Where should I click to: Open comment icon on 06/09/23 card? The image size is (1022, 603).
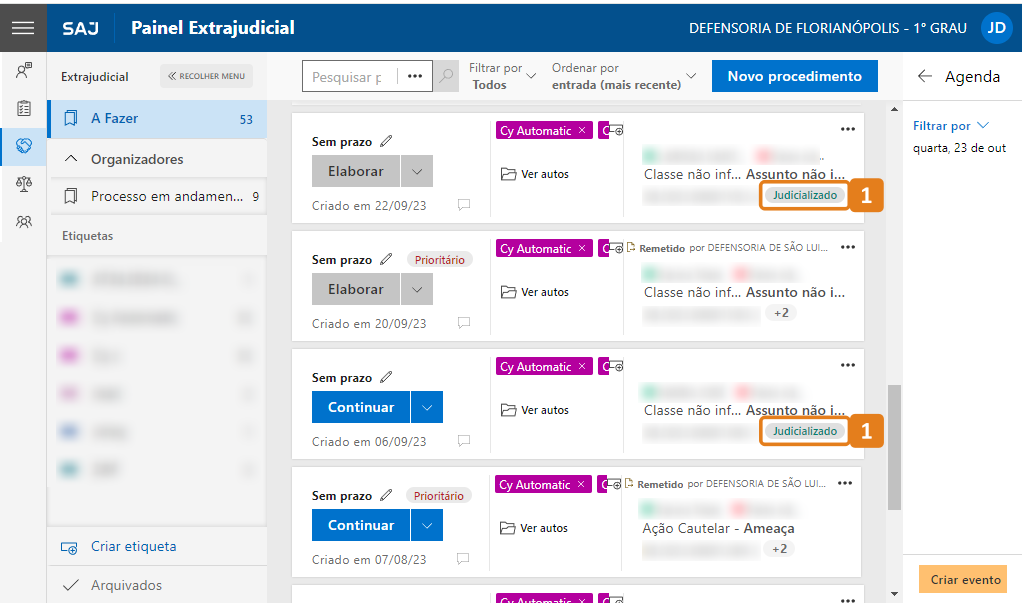pos(463,441)
